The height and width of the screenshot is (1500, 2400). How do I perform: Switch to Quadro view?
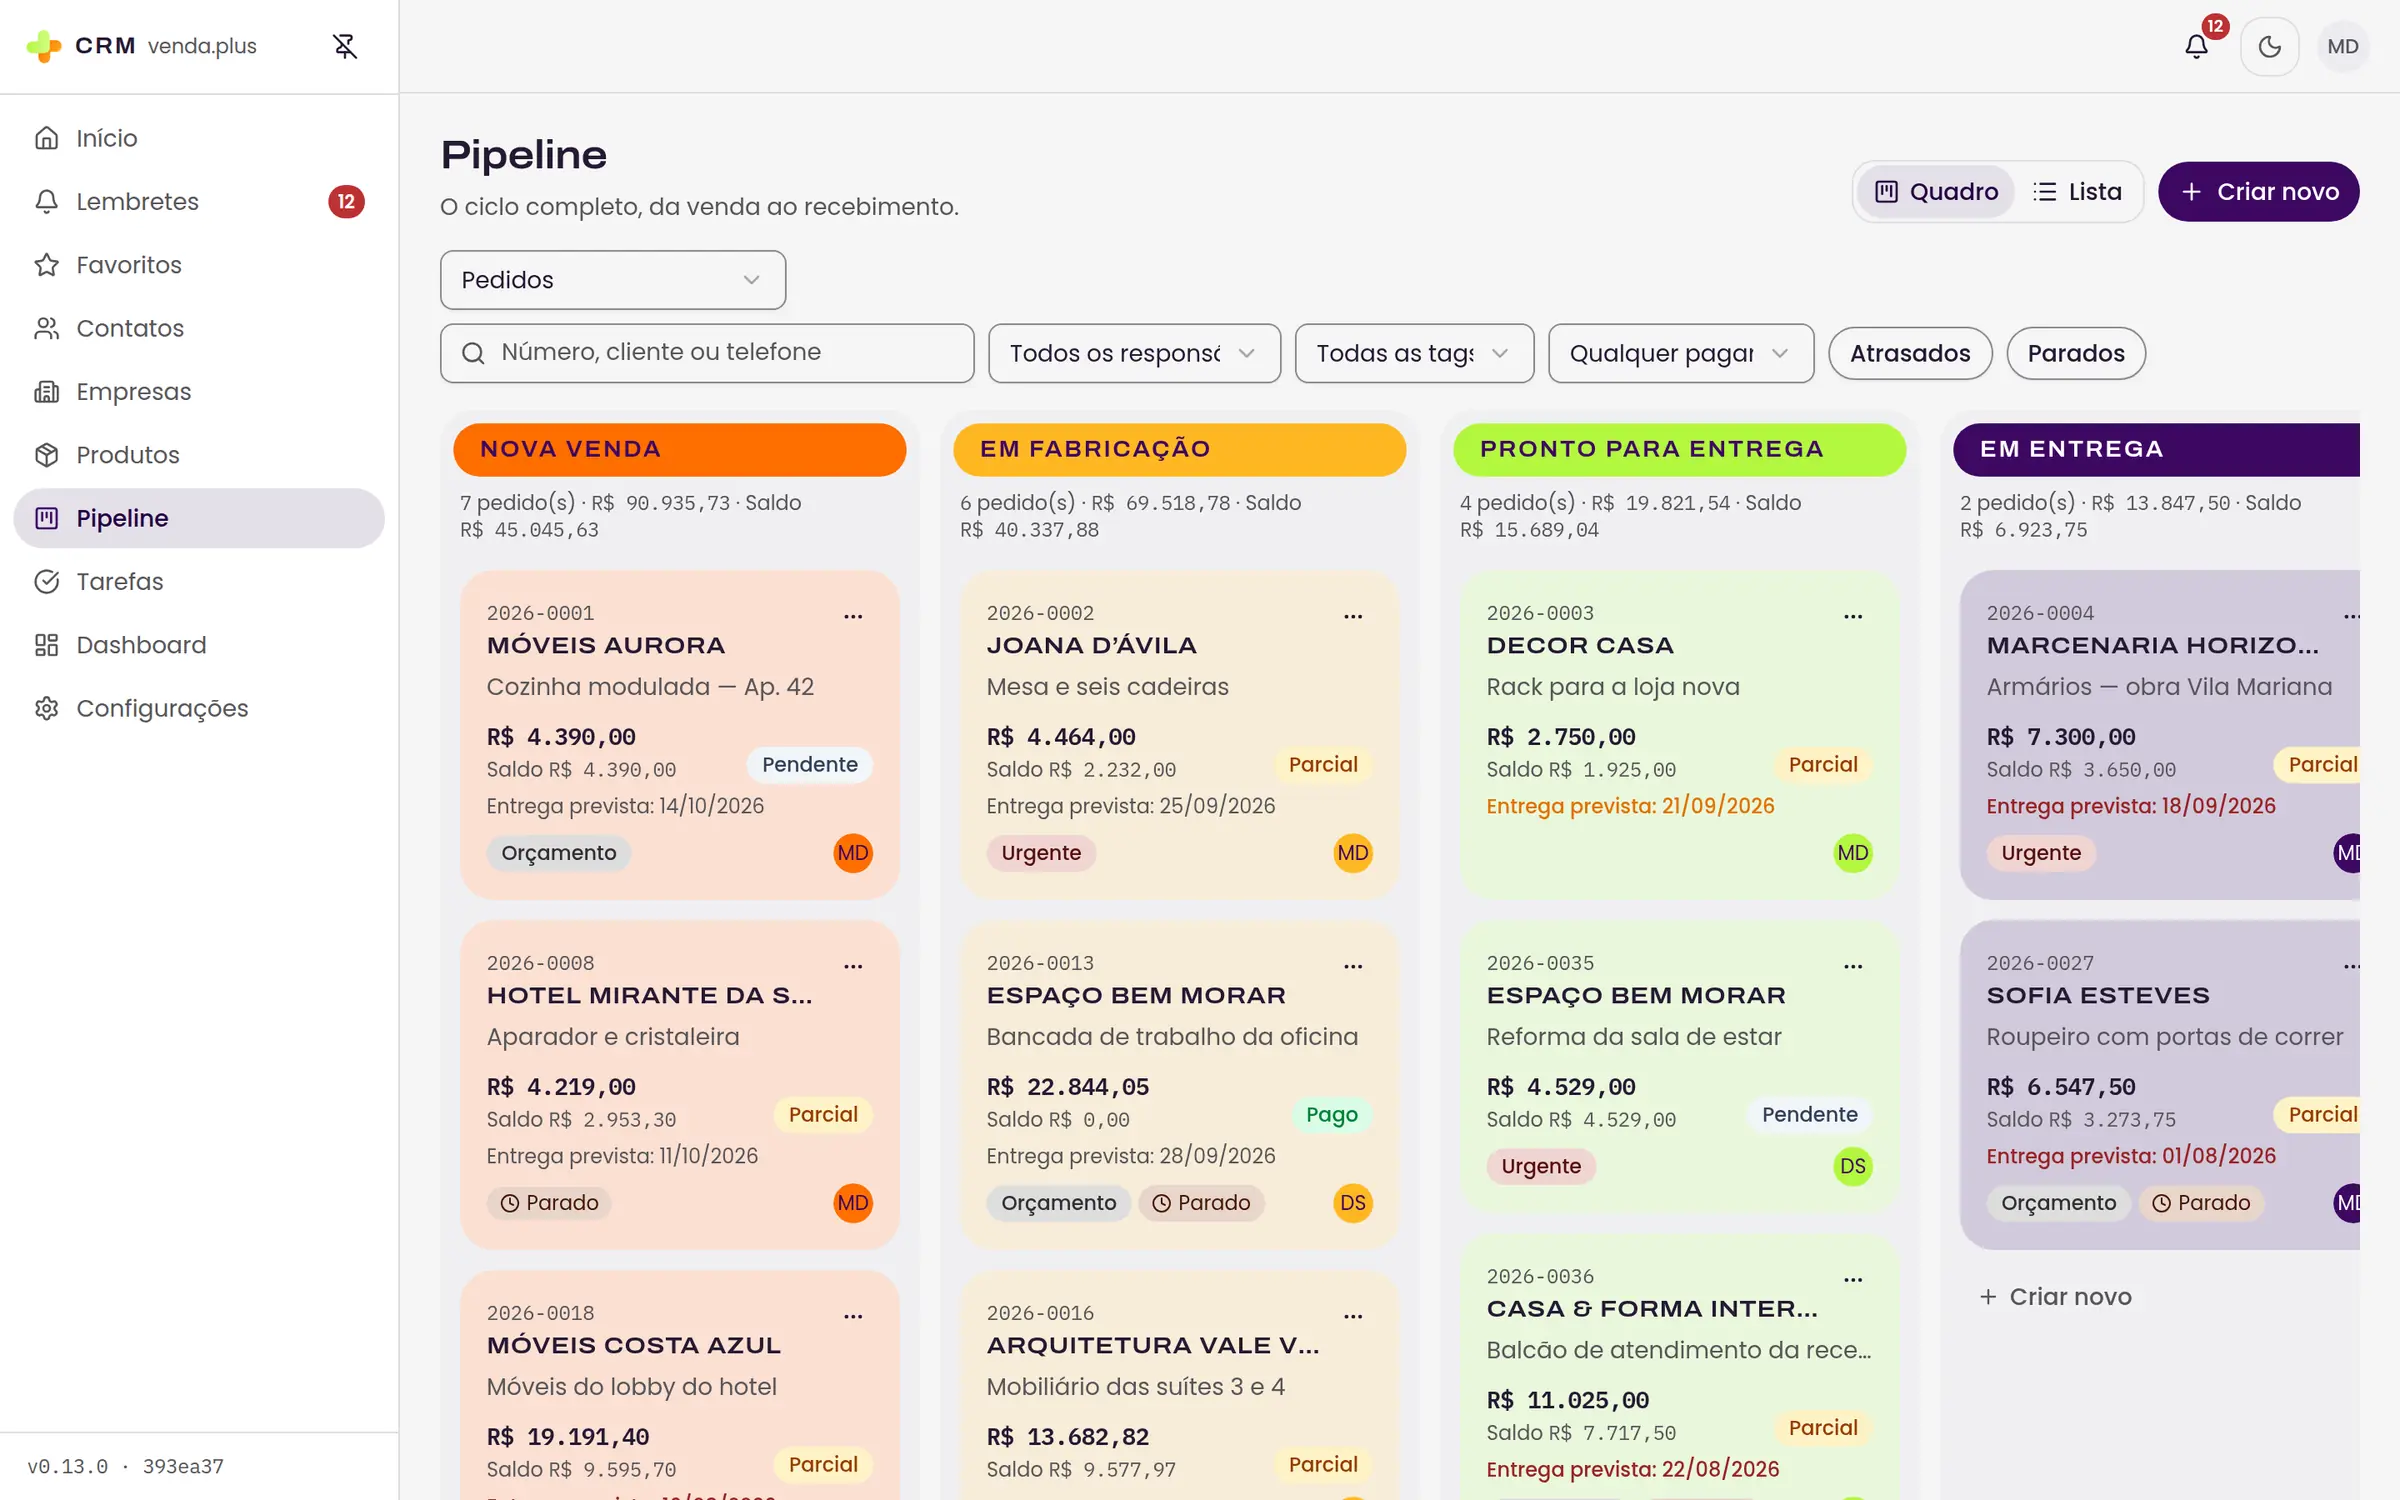click(x=1936, y=191)
